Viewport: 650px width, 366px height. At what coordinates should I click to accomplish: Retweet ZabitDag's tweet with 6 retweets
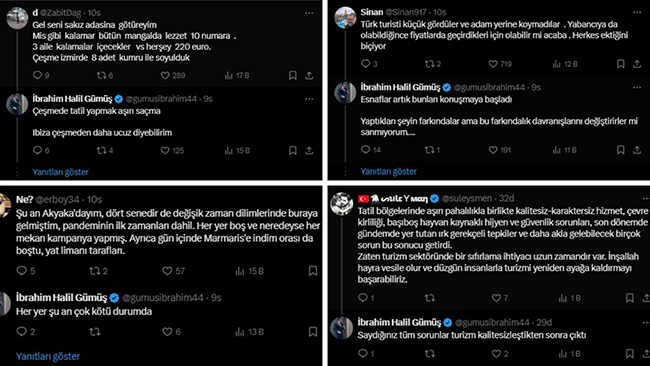point(101,75)
